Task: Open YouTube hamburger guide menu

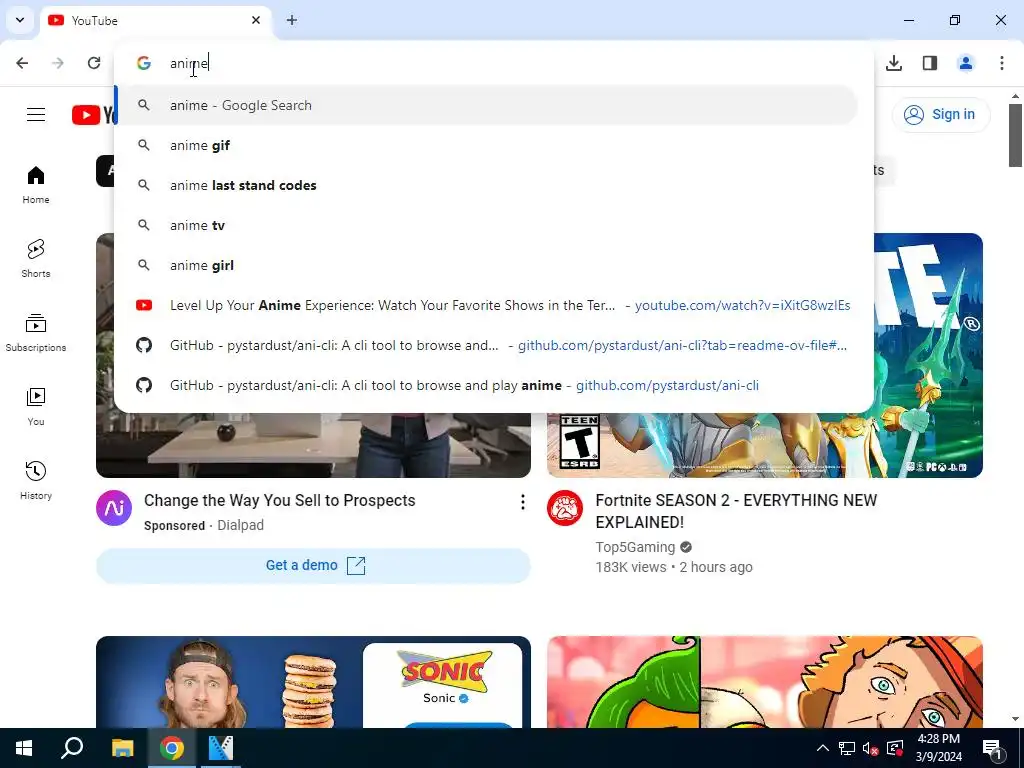Action: coord(36,114)
